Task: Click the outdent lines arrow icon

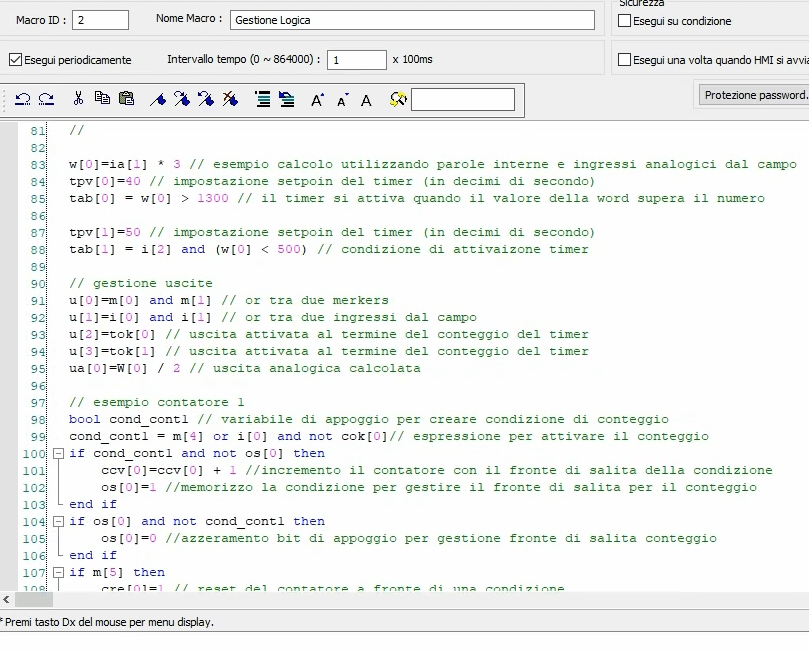Action: click(286, 99)
